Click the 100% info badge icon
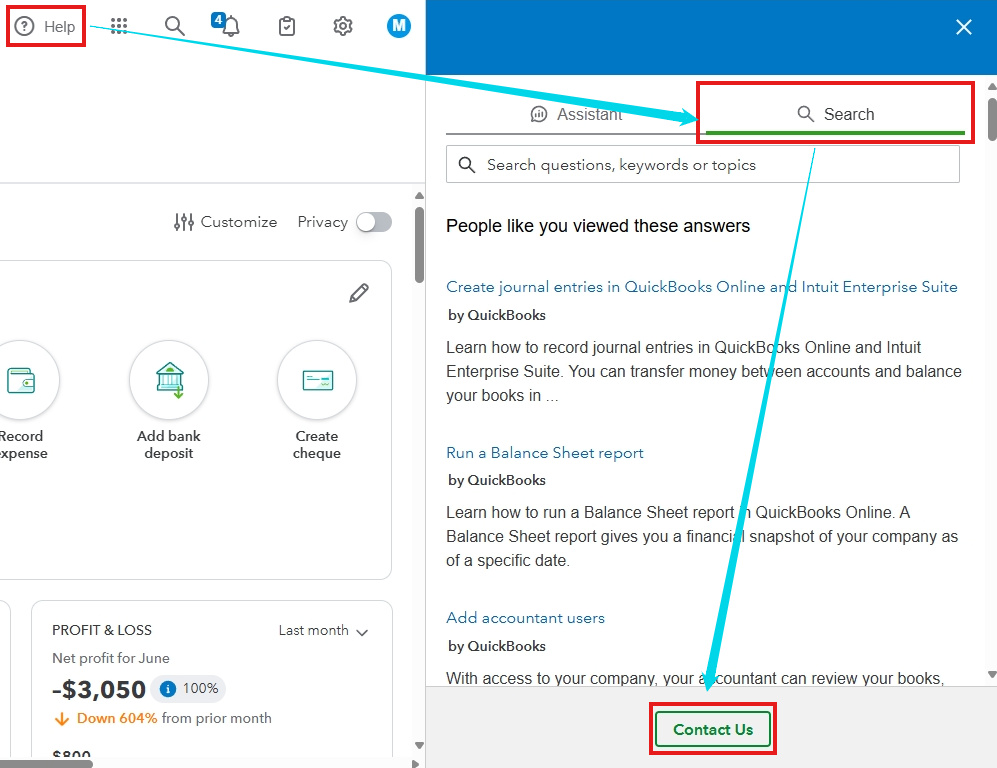 [168, 689]
